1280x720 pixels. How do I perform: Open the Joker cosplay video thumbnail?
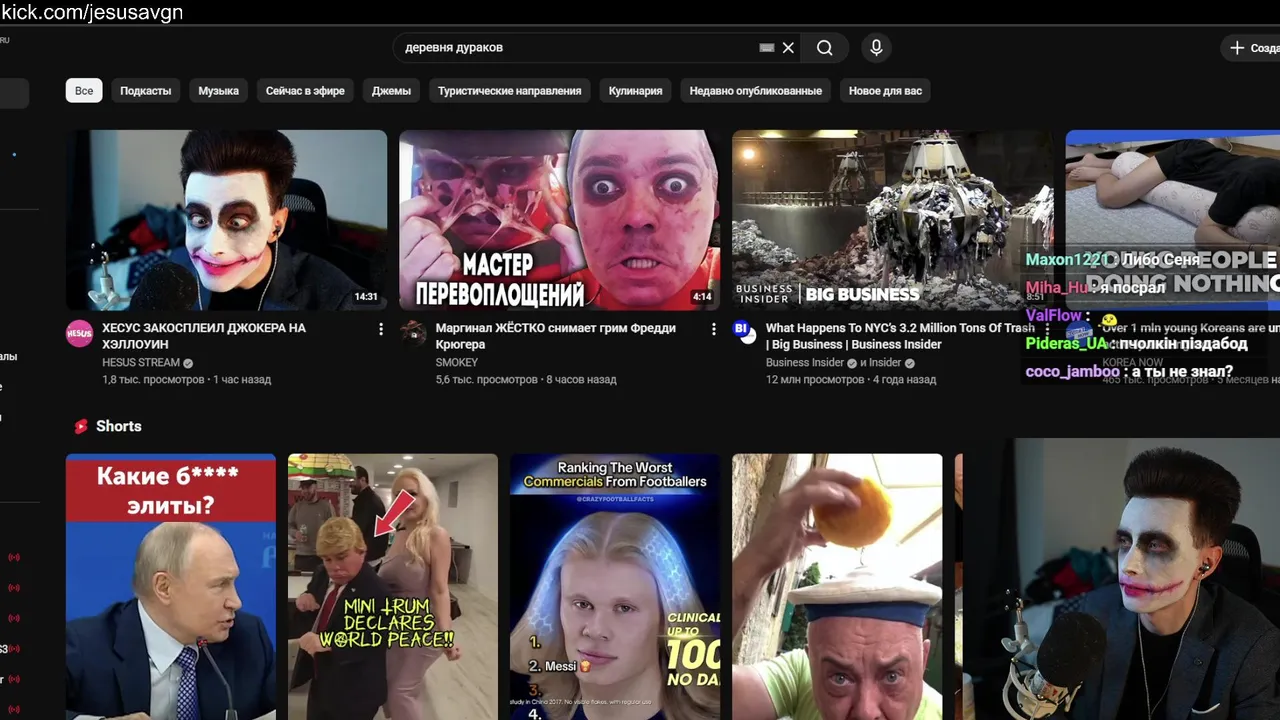(x=226, y=220)
